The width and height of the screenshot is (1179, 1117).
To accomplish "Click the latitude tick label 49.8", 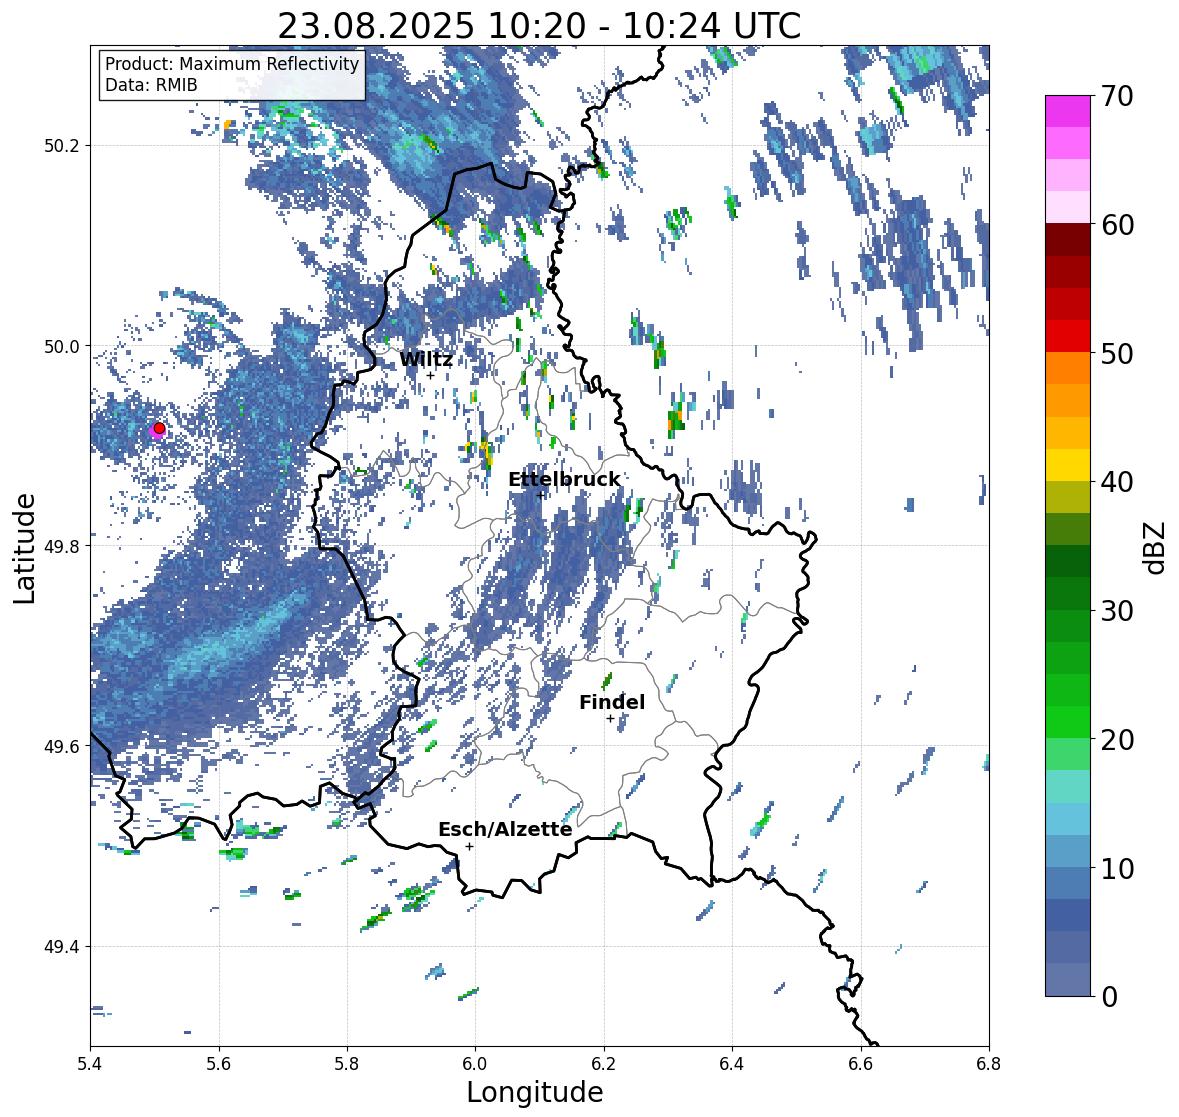I will tap(62, 546).
